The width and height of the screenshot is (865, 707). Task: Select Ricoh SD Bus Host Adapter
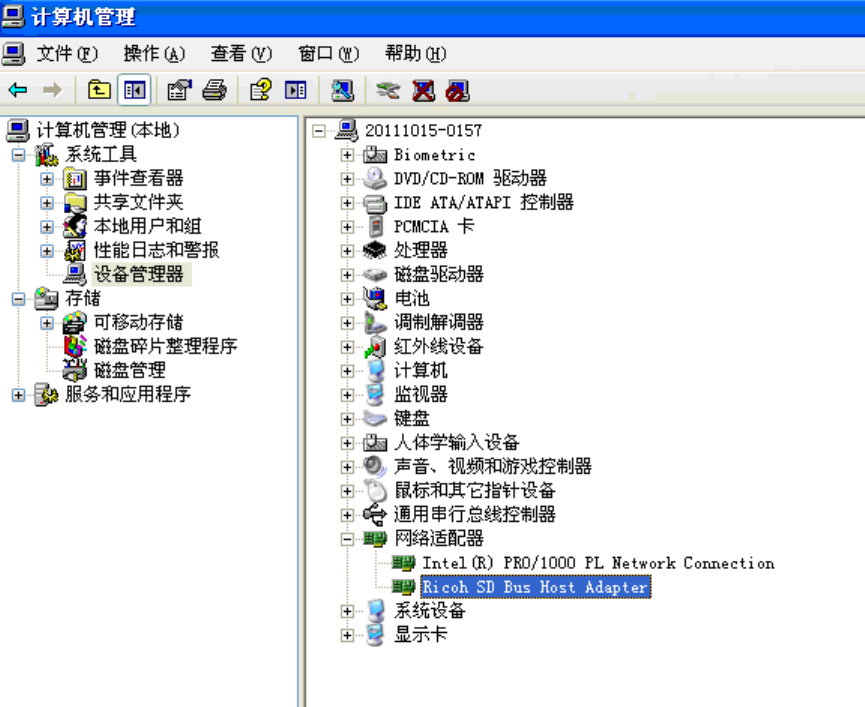click(x=536, y=587)
